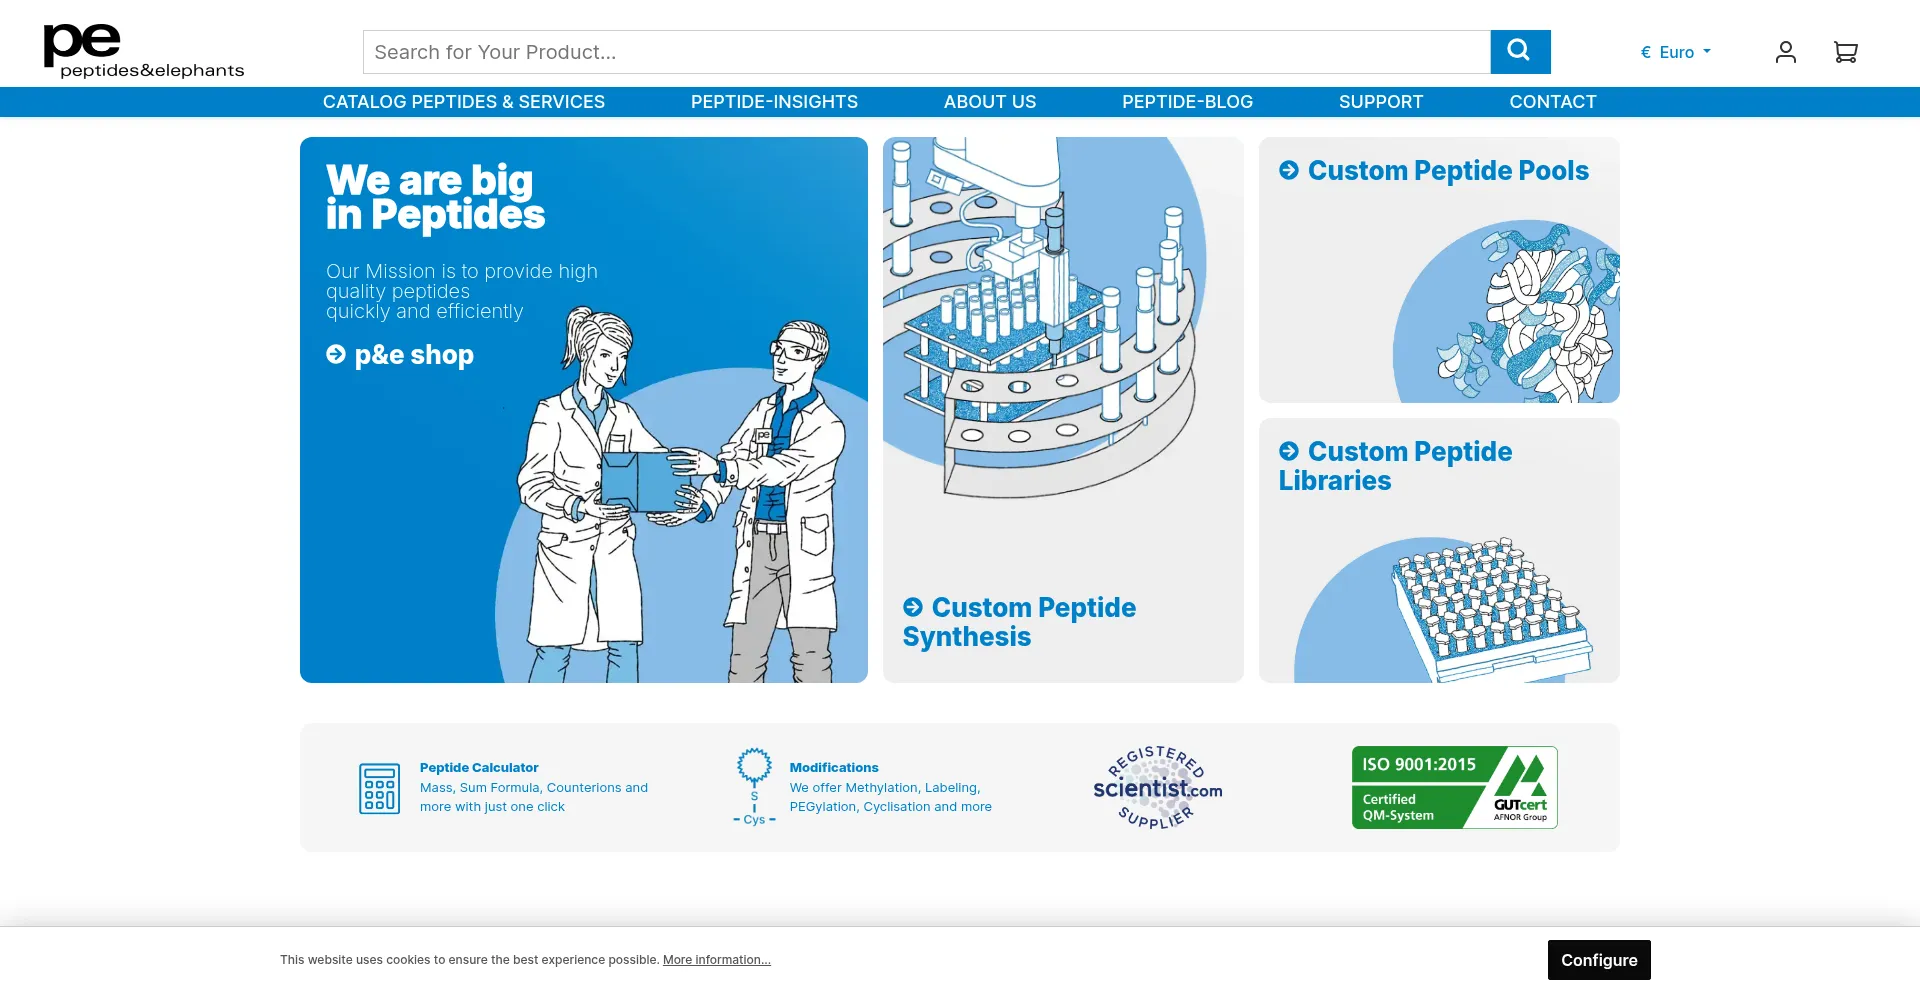Image resolution: width=1920 pixels, height=993 pixels.
Task: Go to the About Us menu
Action: 989,102
